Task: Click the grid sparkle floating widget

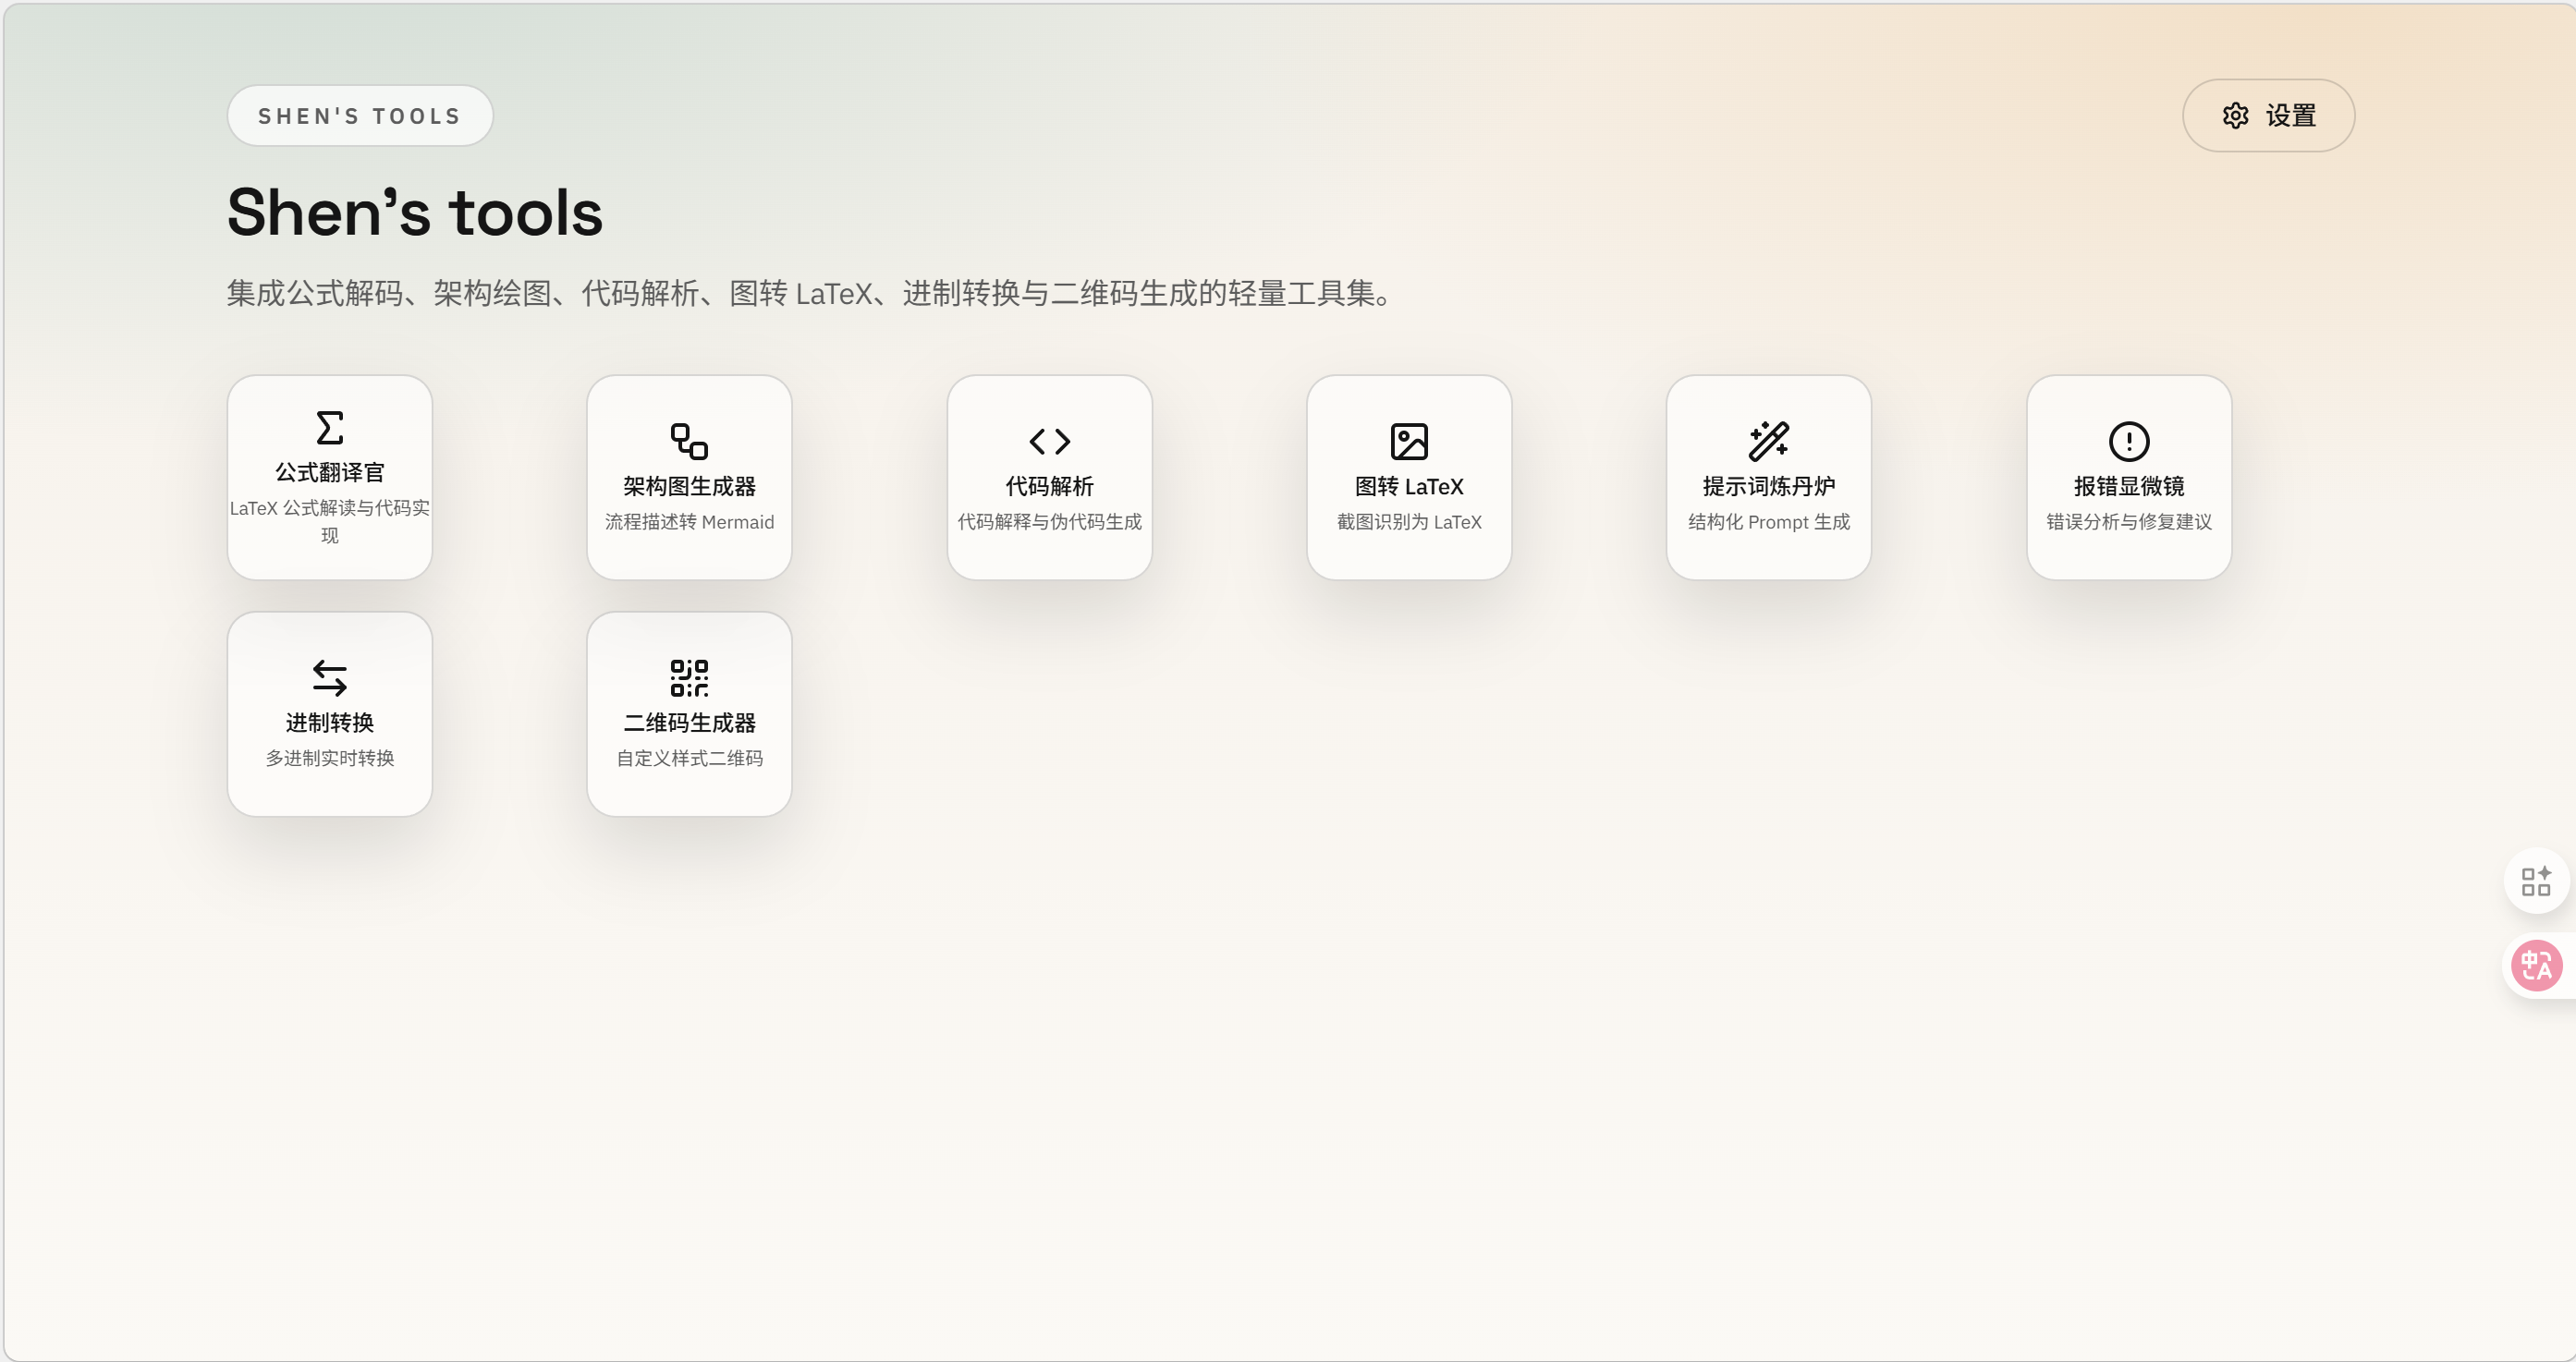Action: point(2536,881)
